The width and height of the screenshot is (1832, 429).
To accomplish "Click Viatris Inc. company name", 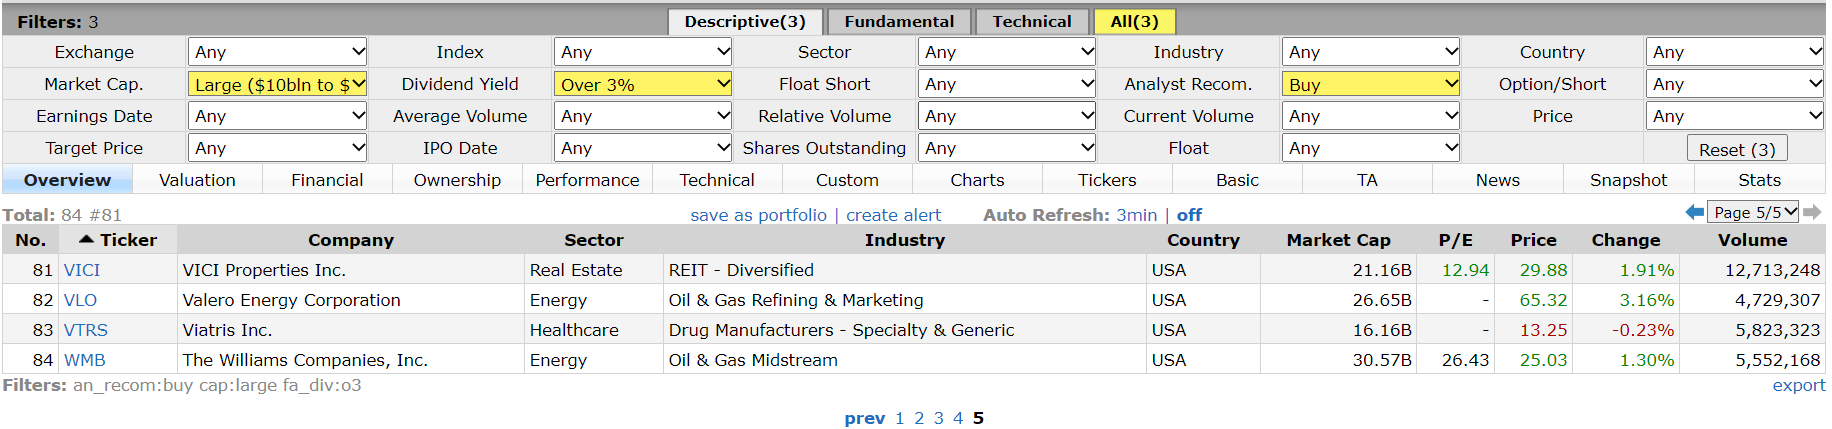I will [x=227, y=330].
